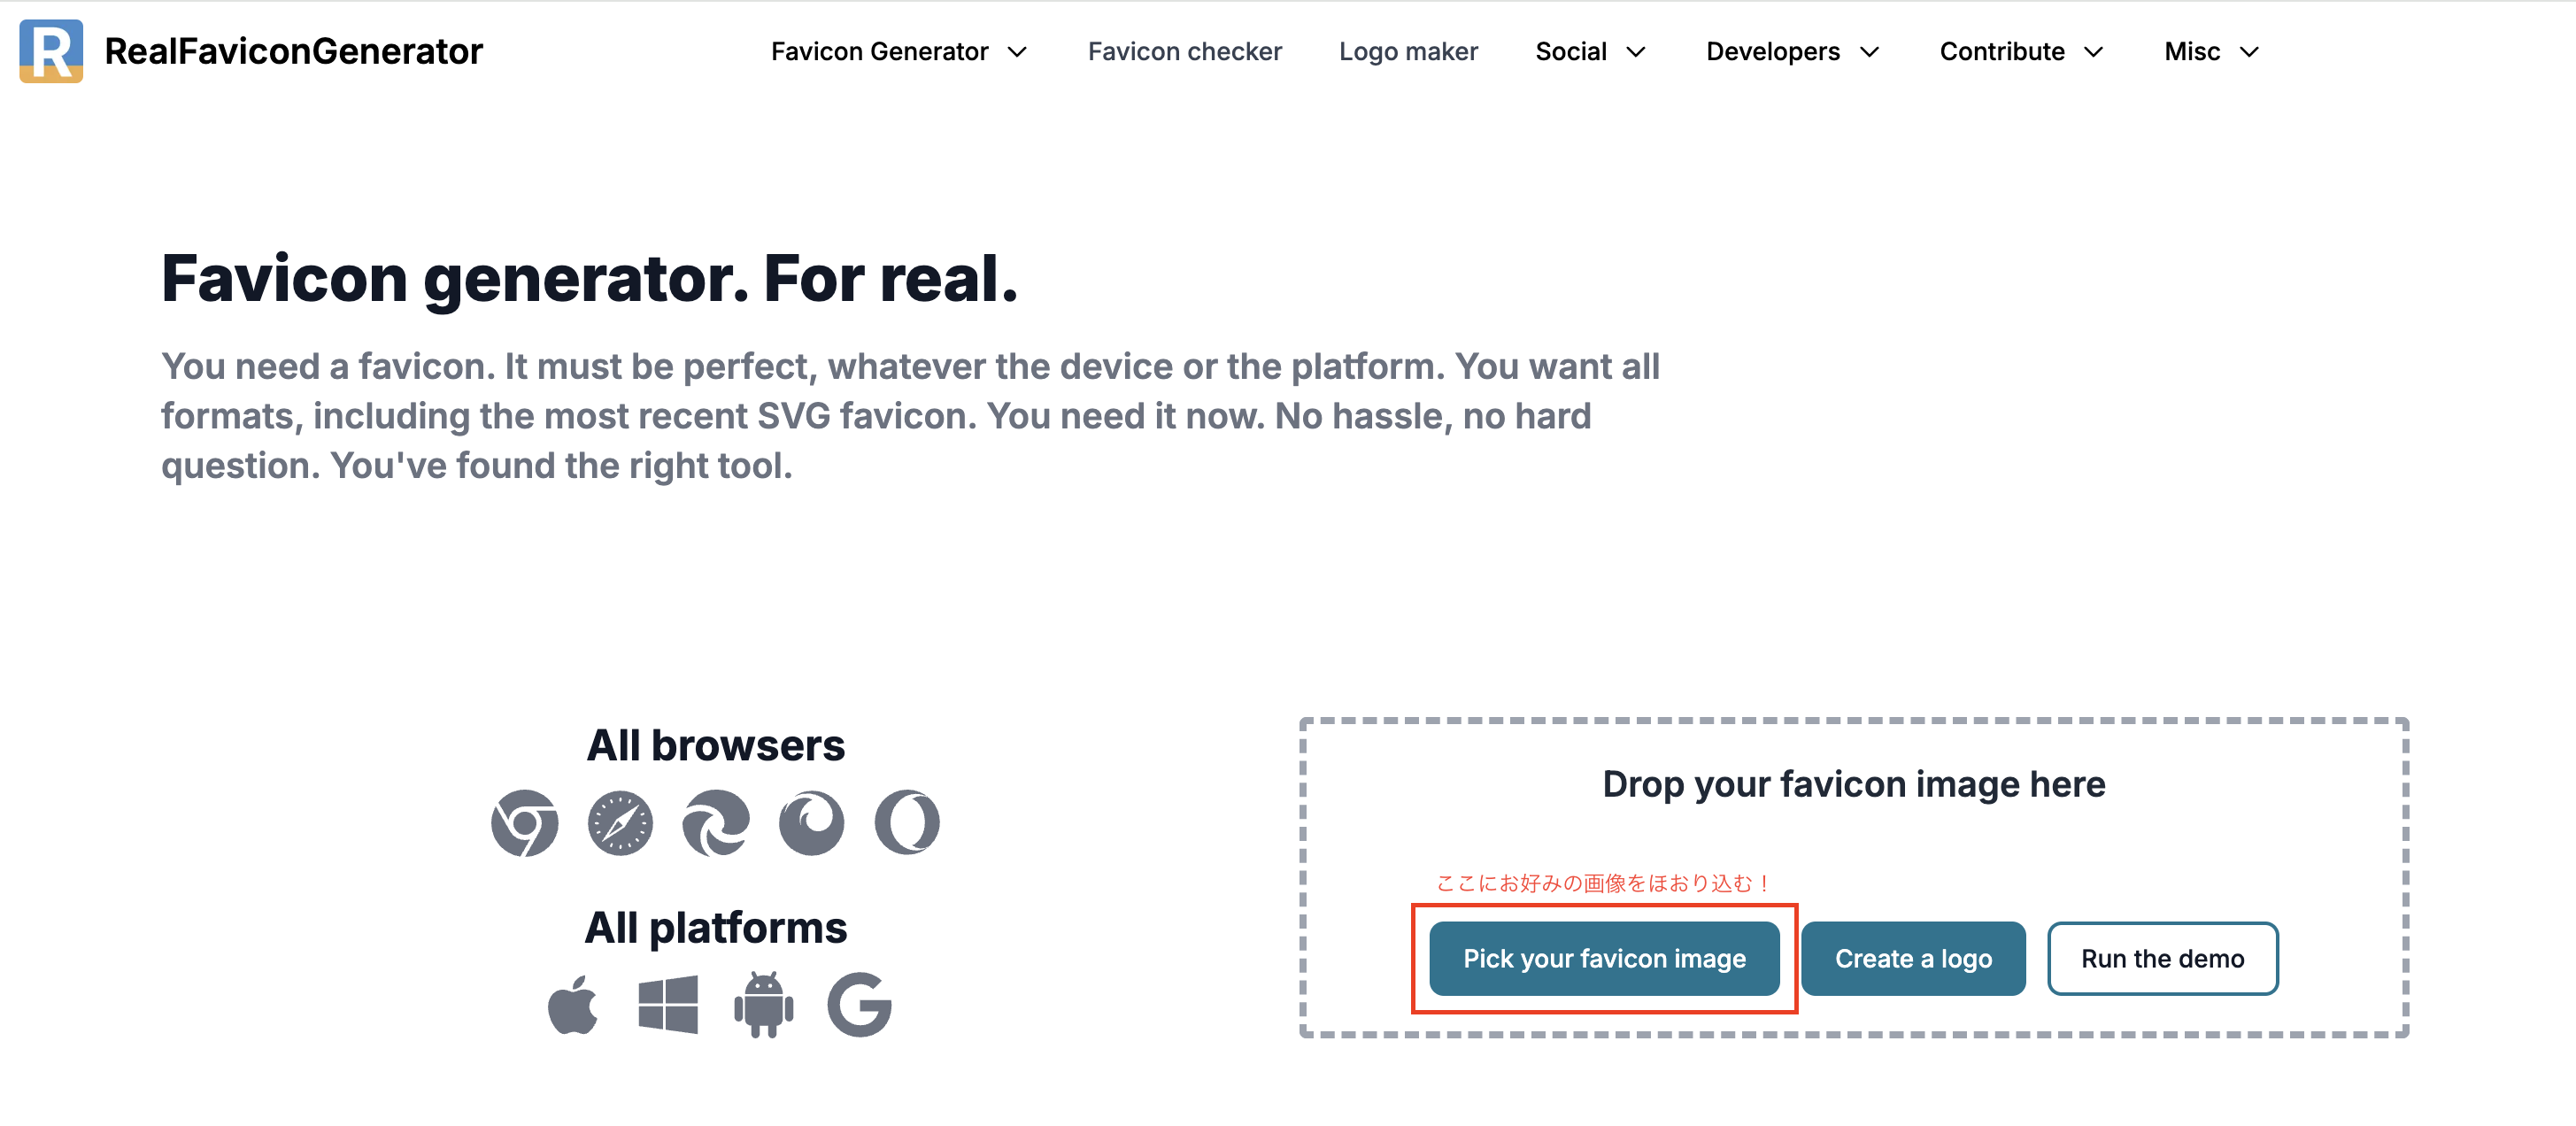The image size is (2576, 1126).
Task: Open the Social dropdown menu
Action: 1591,51
